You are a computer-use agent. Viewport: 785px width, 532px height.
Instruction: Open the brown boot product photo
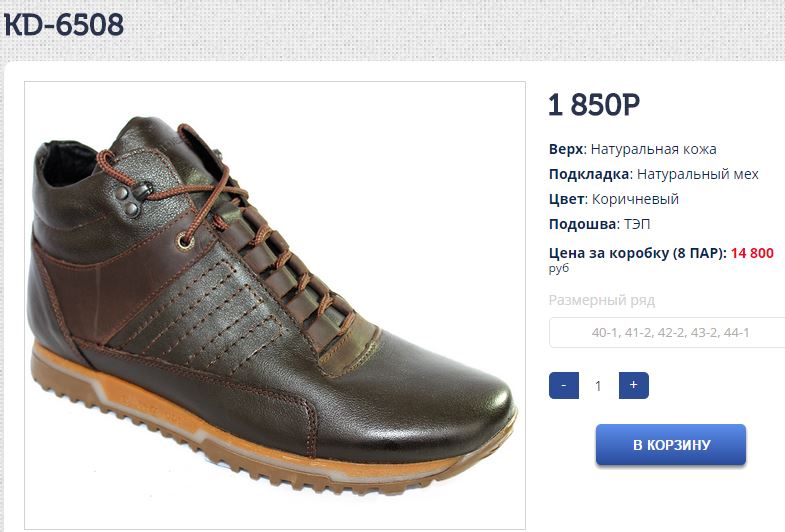275,305
